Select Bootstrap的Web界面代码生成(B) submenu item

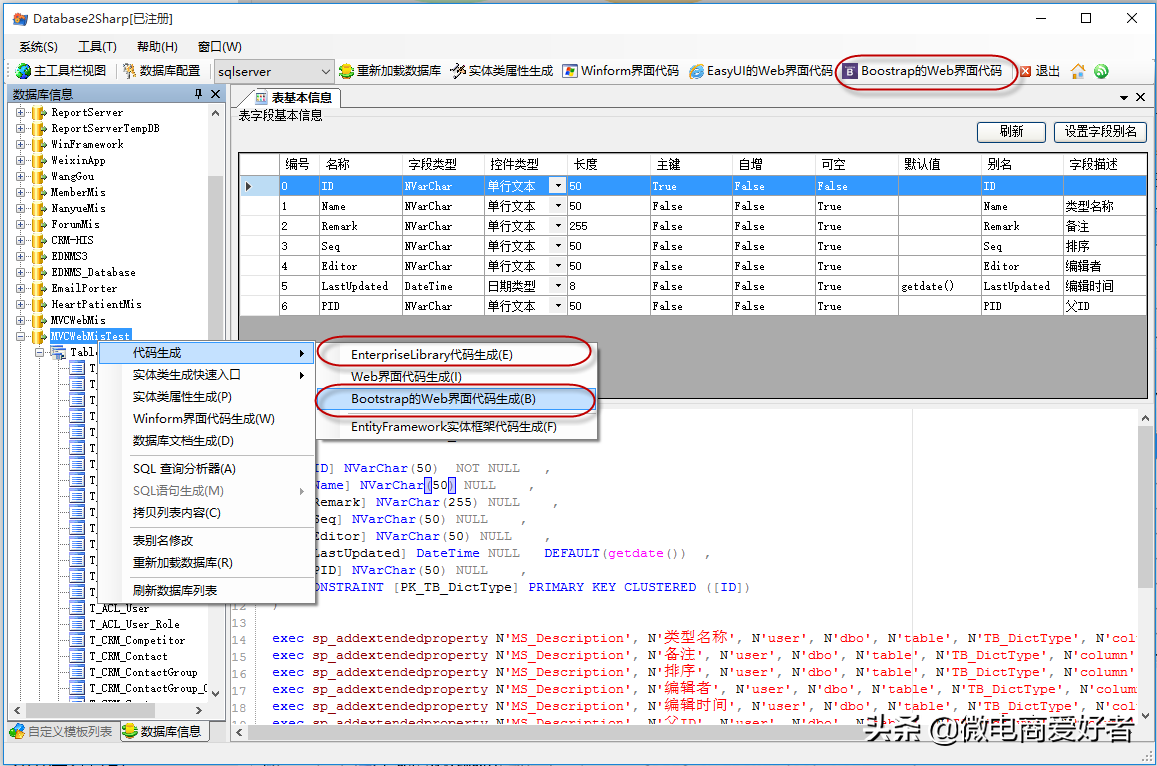(456, 399)
